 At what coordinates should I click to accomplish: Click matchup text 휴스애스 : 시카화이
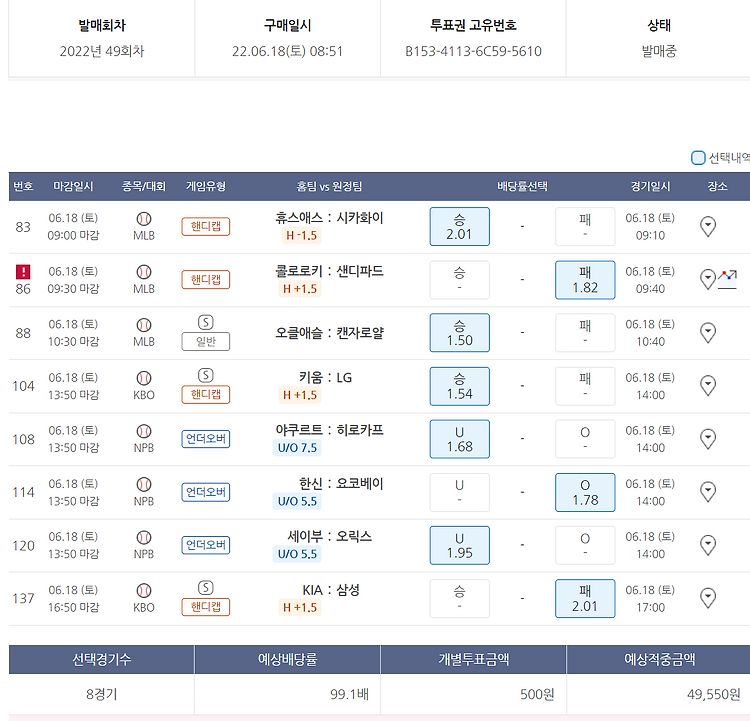[x=329, y=218]
